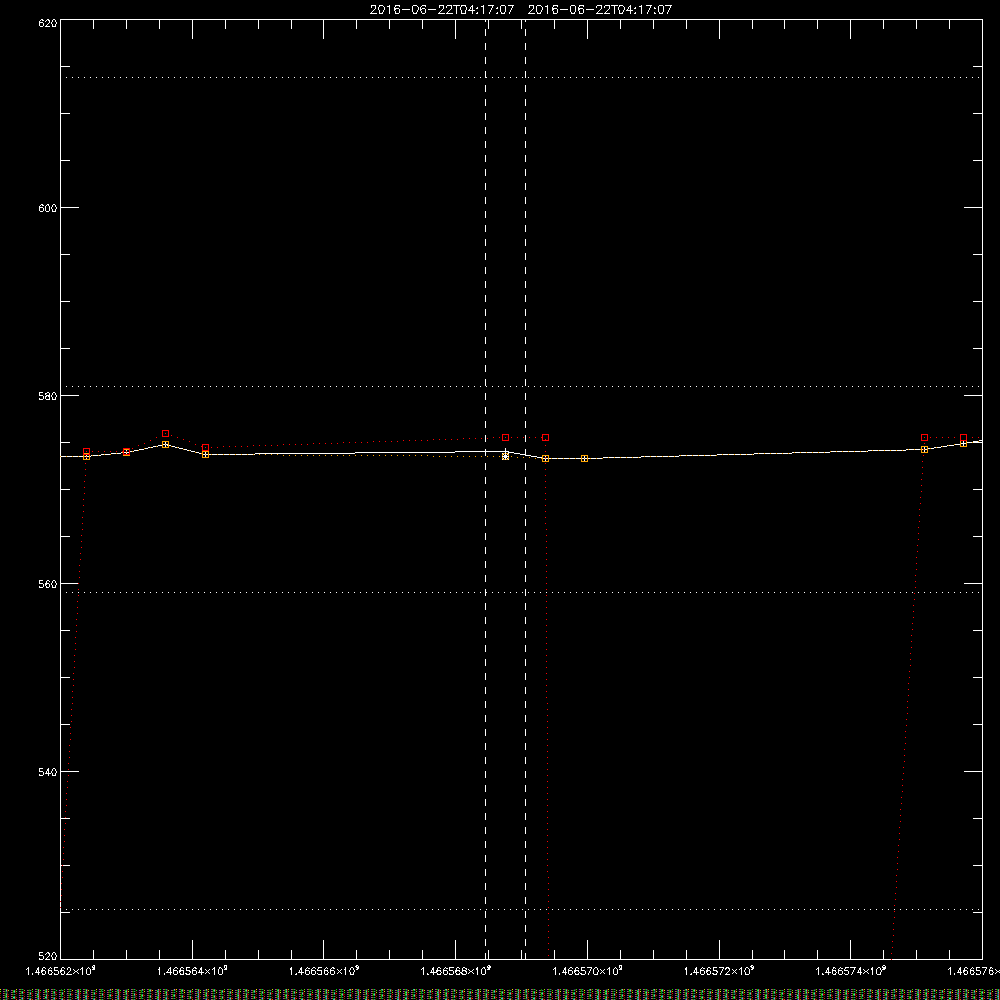Pick the rightmost orange square marker
This screenshot has height=1000, width=1000.
click(964, 443)
